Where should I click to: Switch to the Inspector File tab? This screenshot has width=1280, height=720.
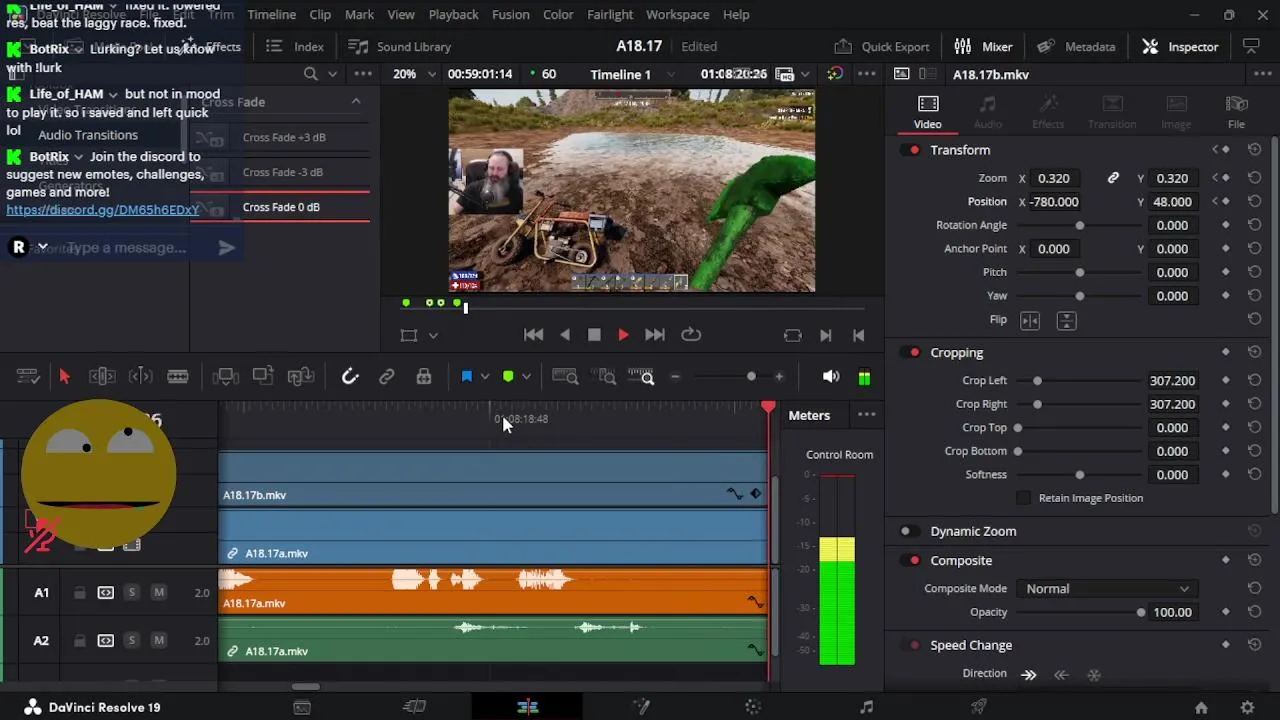[1236, 111]
